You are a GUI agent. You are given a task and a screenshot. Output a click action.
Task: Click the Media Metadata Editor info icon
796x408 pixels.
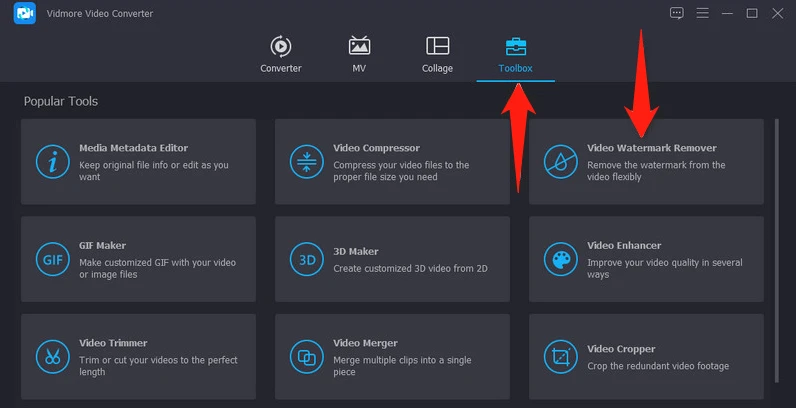[53, 162]
